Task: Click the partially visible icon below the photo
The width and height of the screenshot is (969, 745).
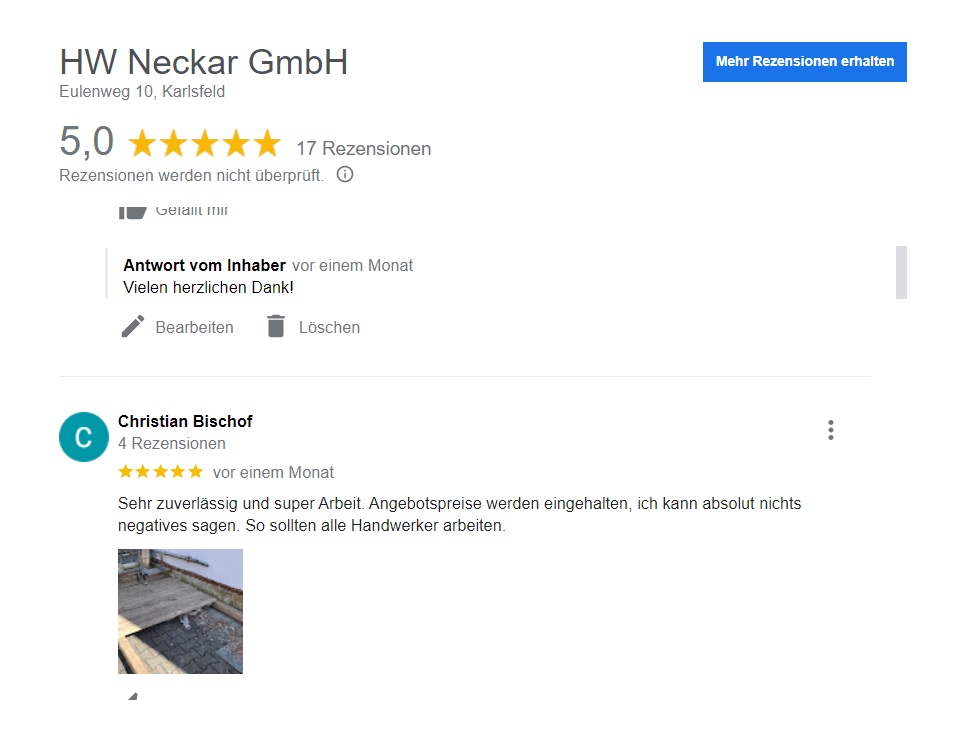Action: (x=132, y=696)
